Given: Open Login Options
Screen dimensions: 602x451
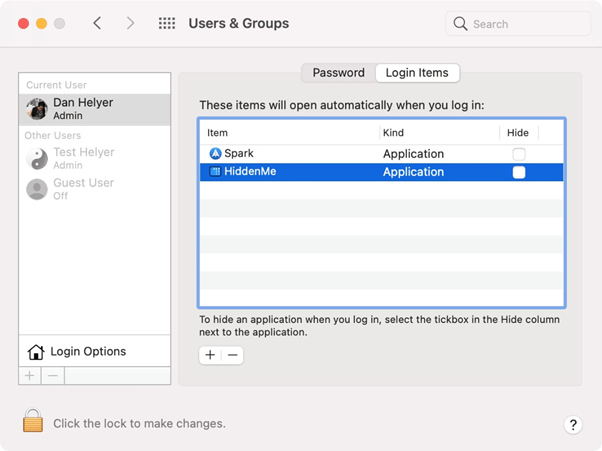Looking at the screenshot, I should [94, 351].
